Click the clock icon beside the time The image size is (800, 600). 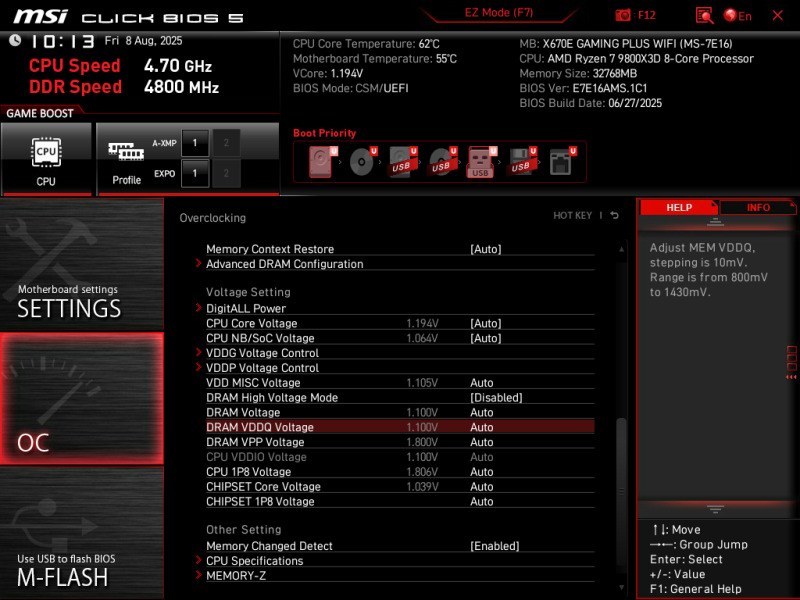point(15,40)
